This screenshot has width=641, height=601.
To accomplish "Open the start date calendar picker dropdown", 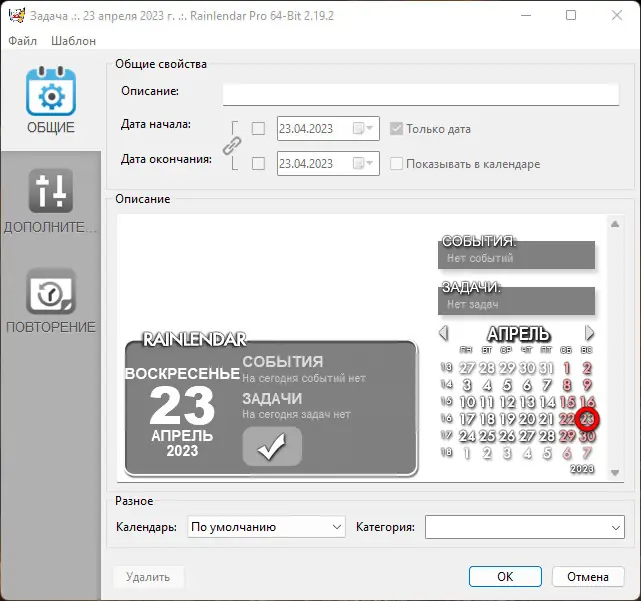I will pos(363,128).
